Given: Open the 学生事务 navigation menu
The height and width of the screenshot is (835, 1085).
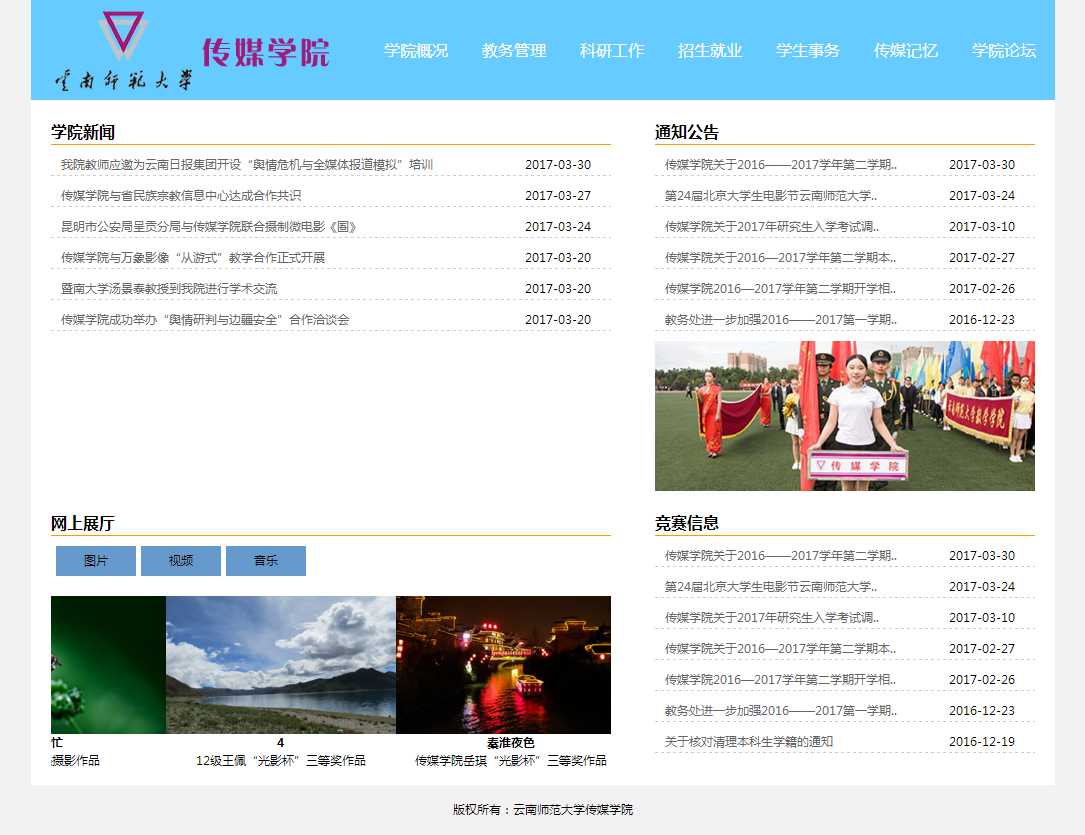Looking at the screenshot, I should (808, 50).
